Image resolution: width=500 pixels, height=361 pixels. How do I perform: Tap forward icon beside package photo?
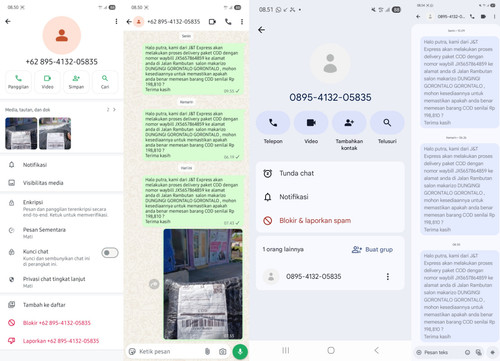(x=154, y=284)
